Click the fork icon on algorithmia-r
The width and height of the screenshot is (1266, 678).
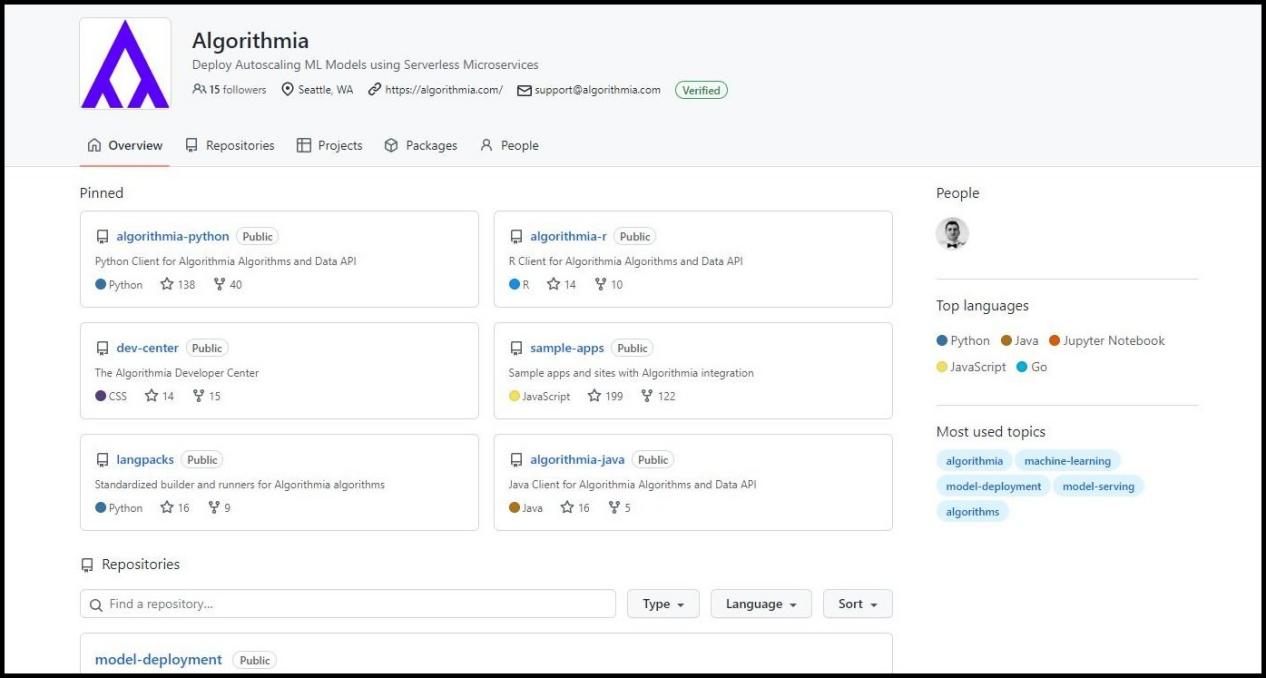[600, 284]
